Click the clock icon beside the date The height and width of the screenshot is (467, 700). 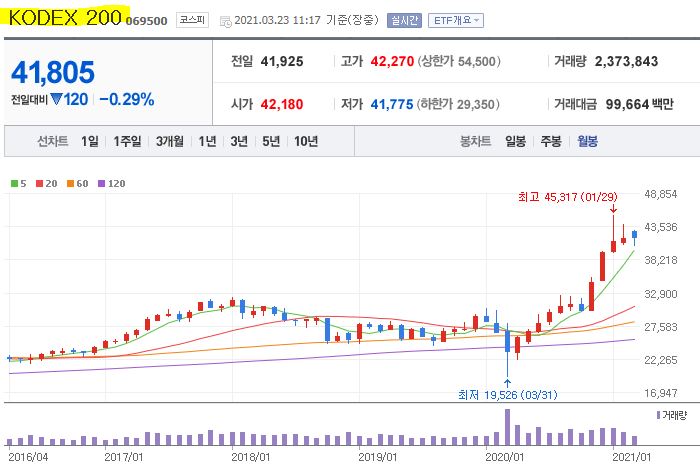(x=226, y=21)
